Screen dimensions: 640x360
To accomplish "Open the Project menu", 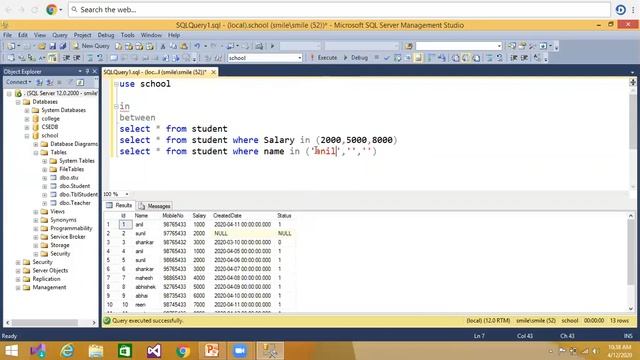I will pyautogui.click(x=82, y=35).
